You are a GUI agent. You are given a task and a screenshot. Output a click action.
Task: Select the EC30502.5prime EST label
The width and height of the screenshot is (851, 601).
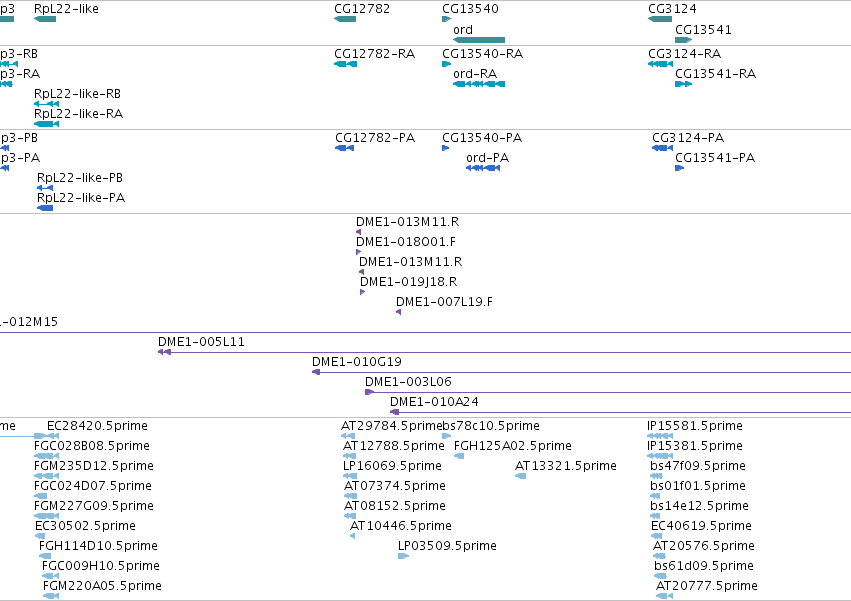[85, 526]
